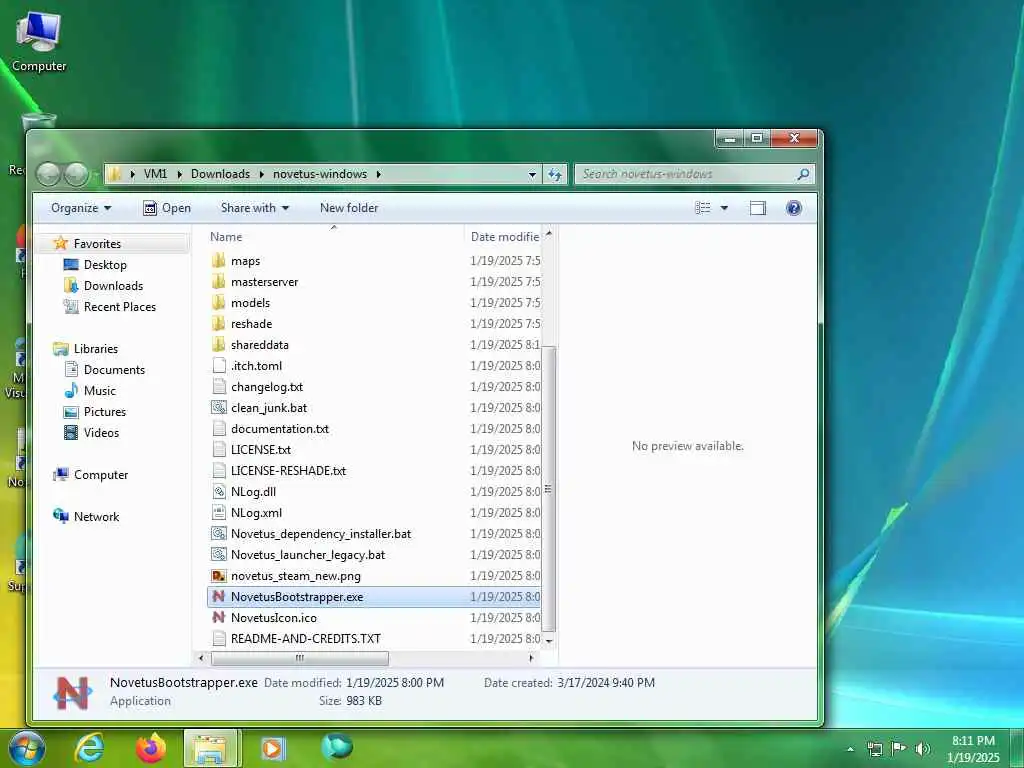Open the taskbar clock and date
The width and height of the screenshot is (1024, 768).
click(972, 749)
